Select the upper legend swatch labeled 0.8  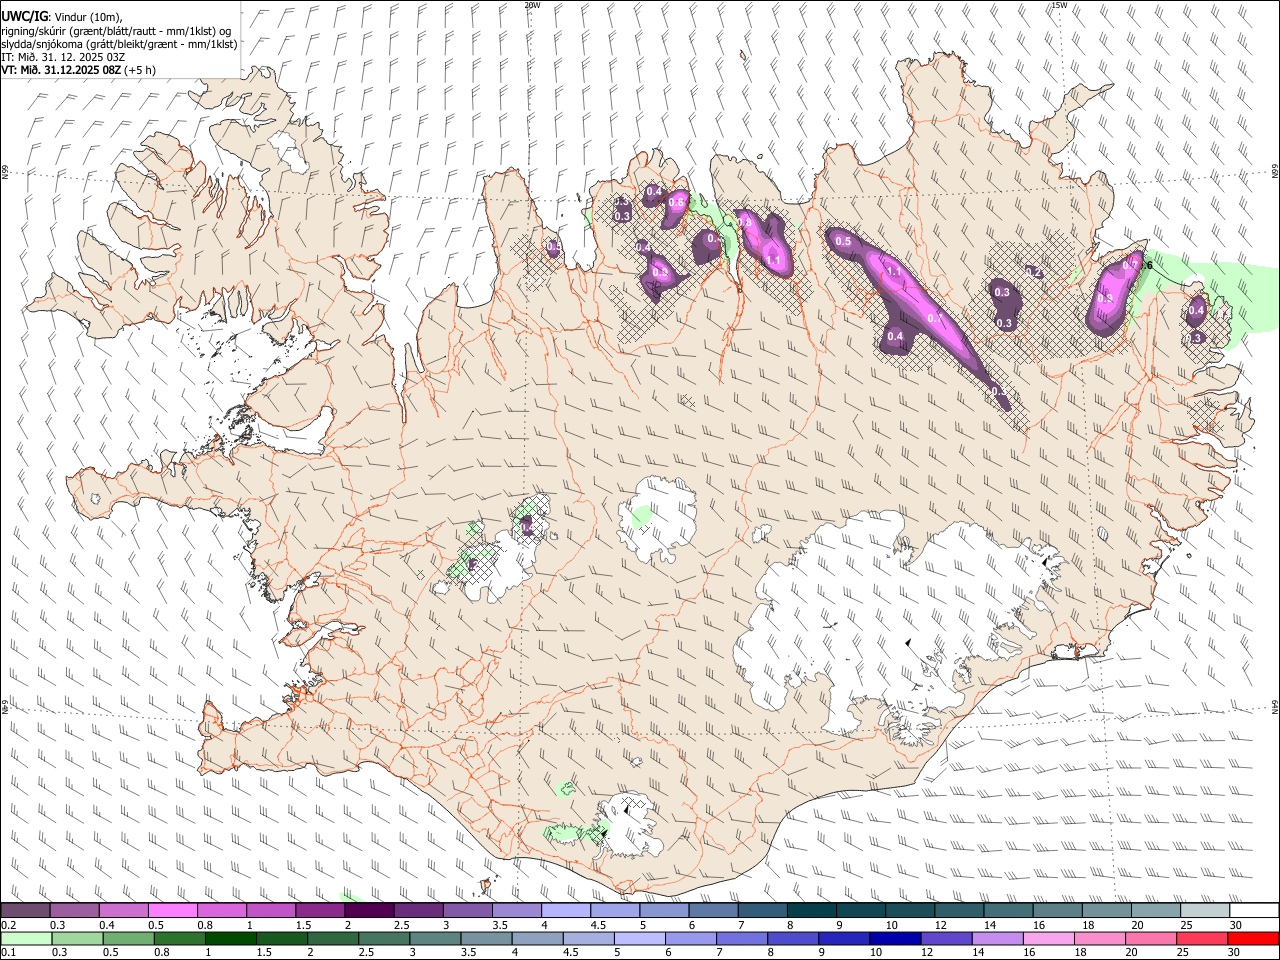pos(221,911)
